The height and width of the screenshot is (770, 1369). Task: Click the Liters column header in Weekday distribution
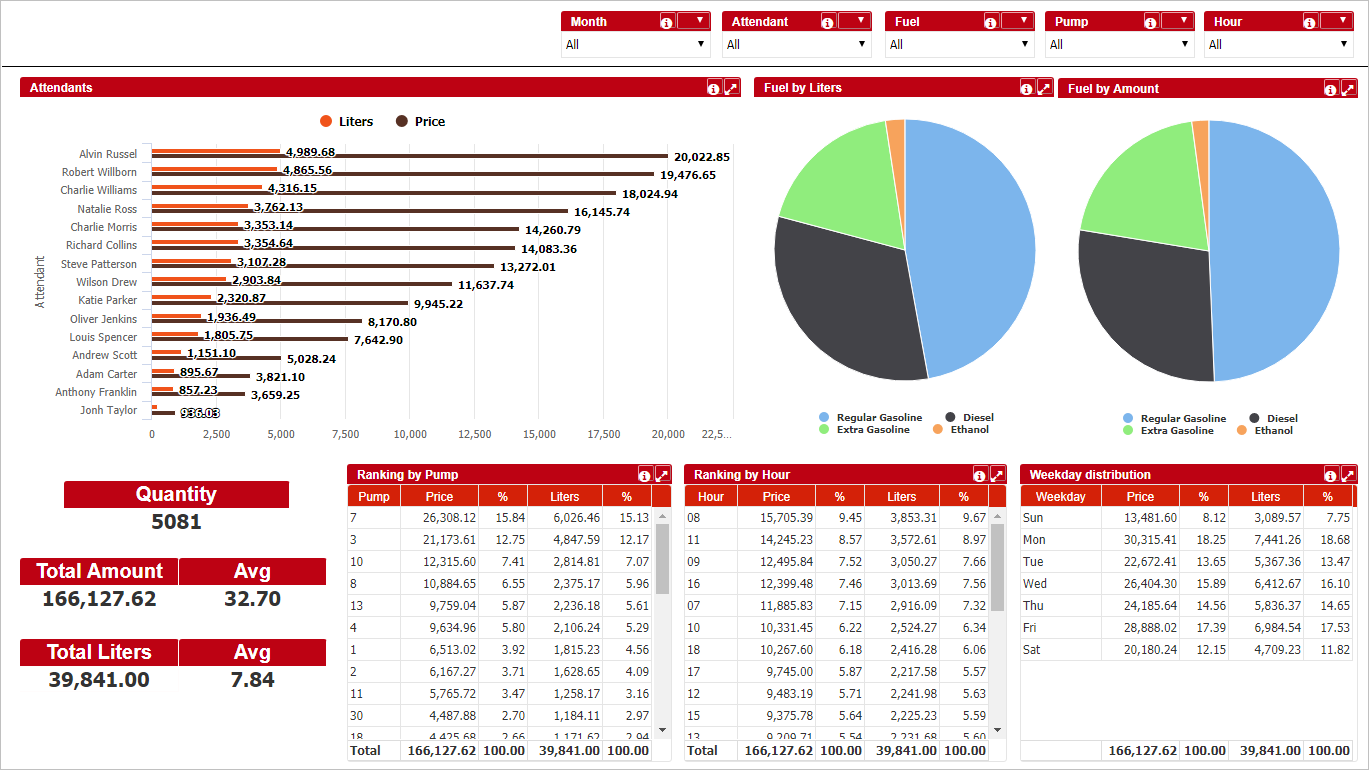click(x=1265, y=497)
